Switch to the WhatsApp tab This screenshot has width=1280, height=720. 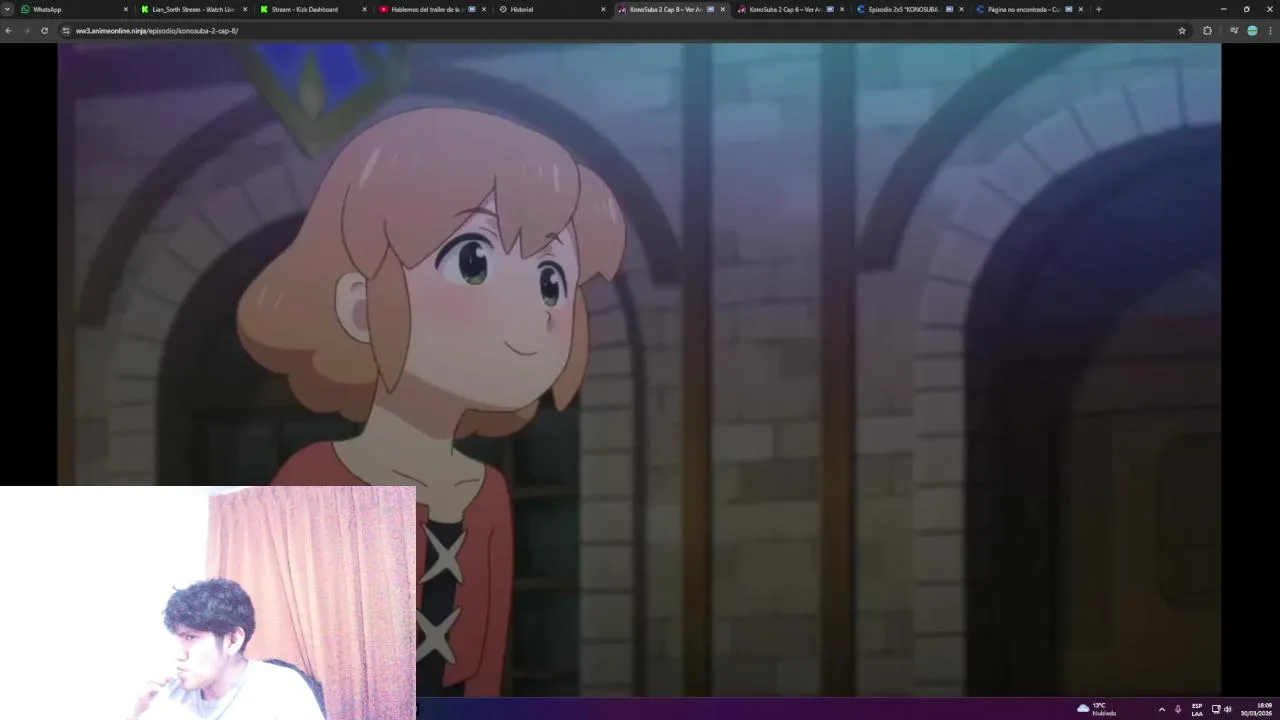(x=75, y=9)
